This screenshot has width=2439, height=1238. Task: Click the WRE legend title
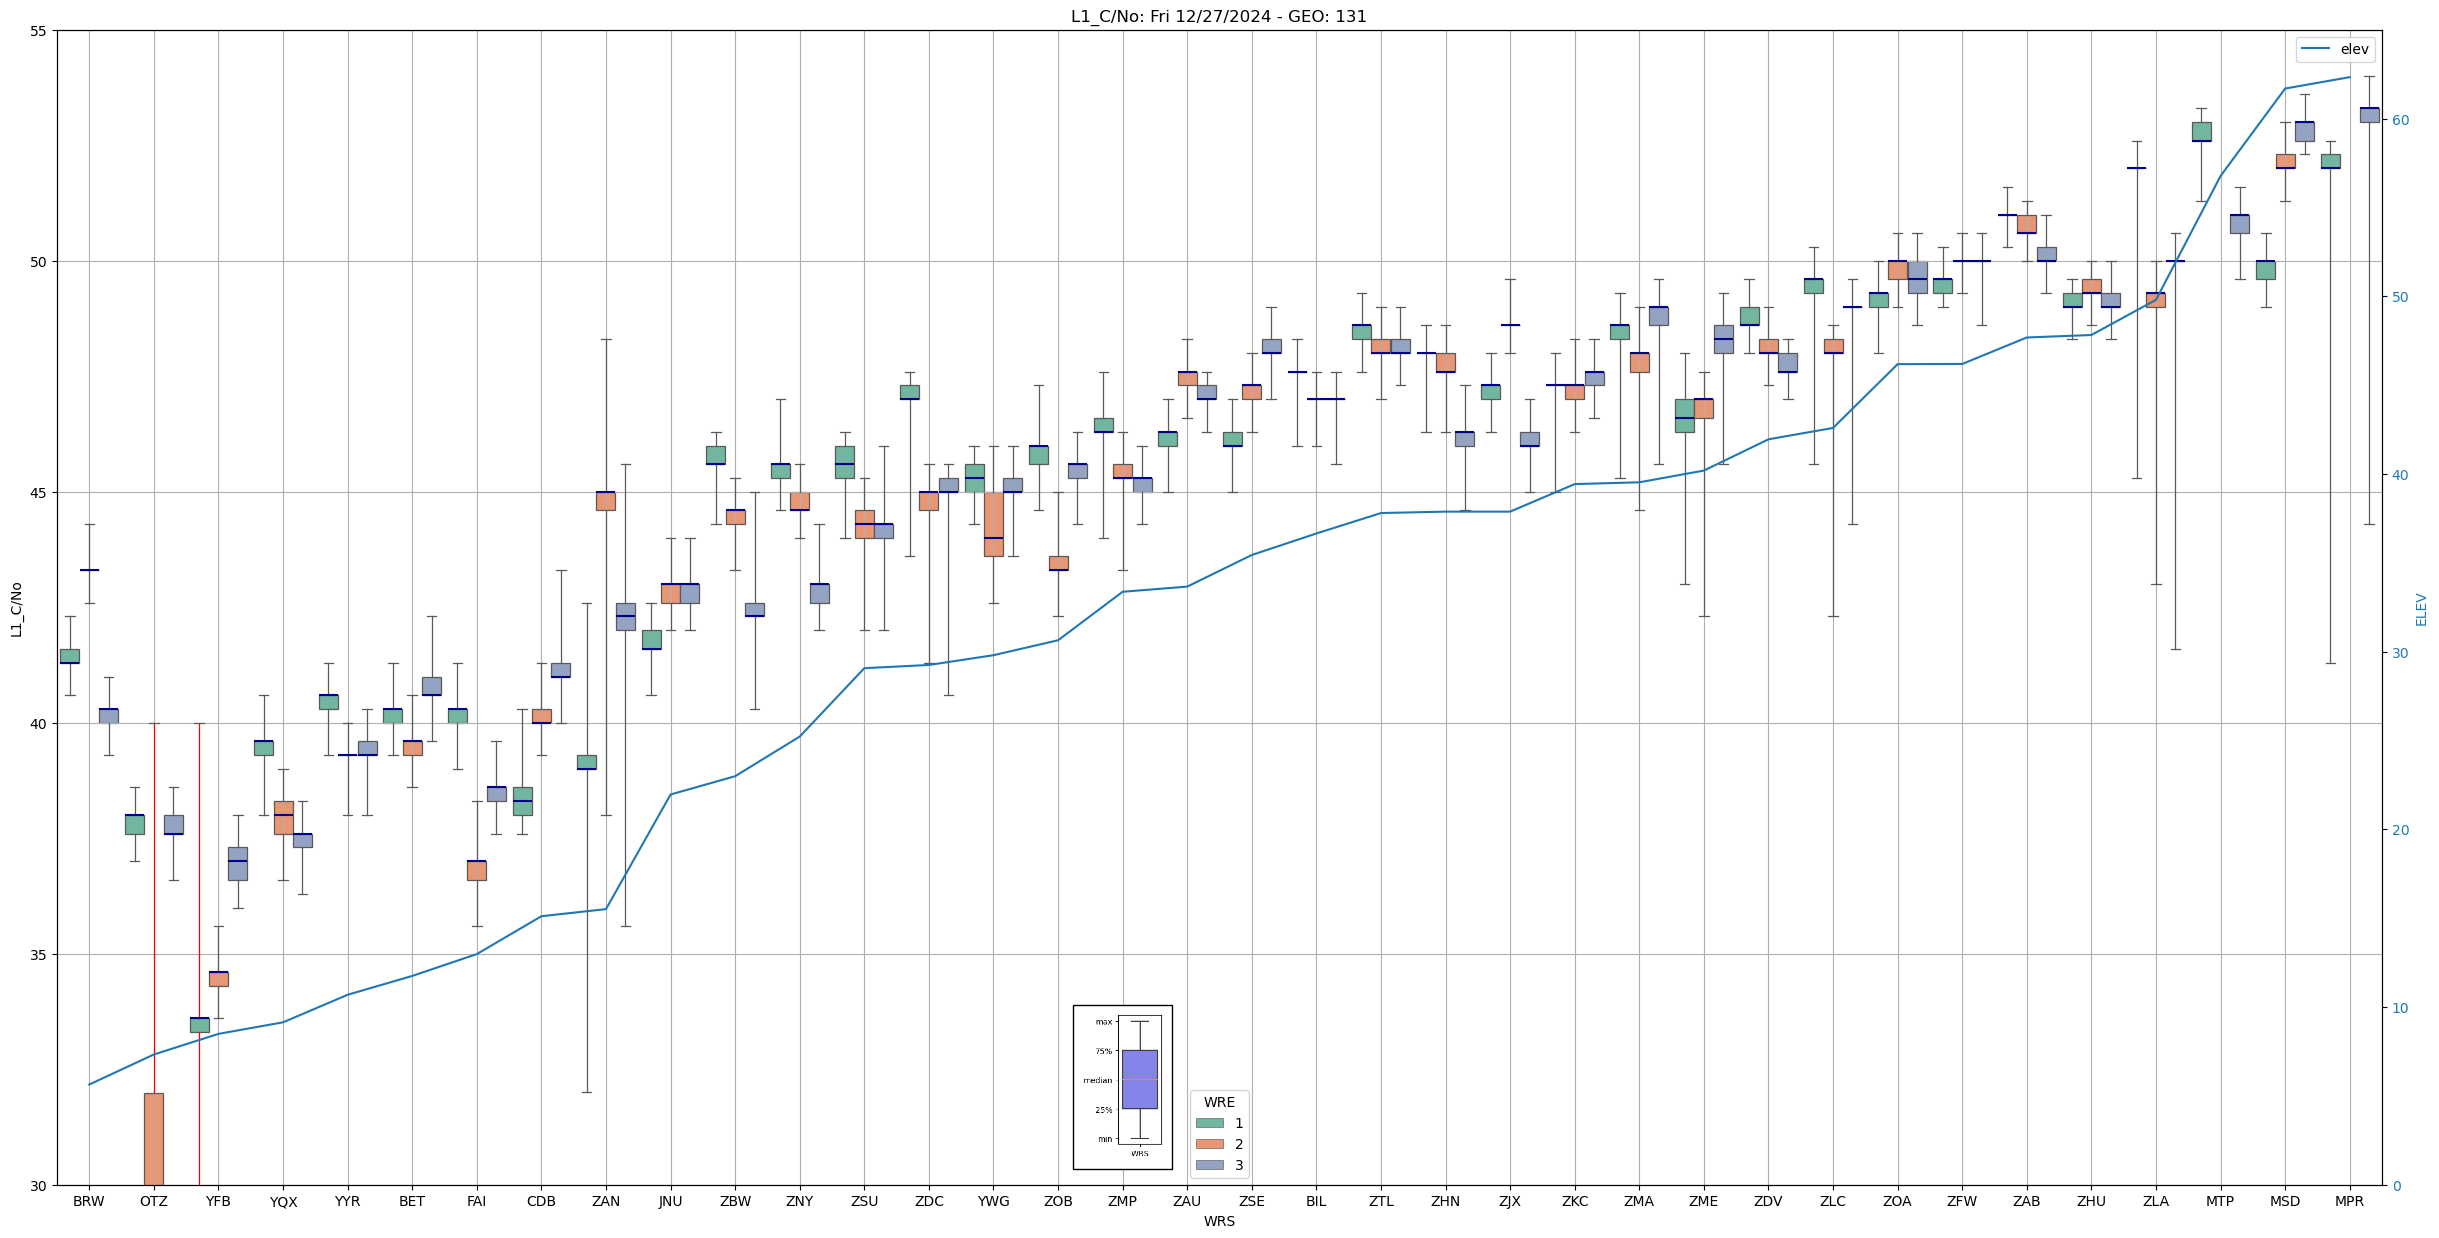point(1219,1102)
